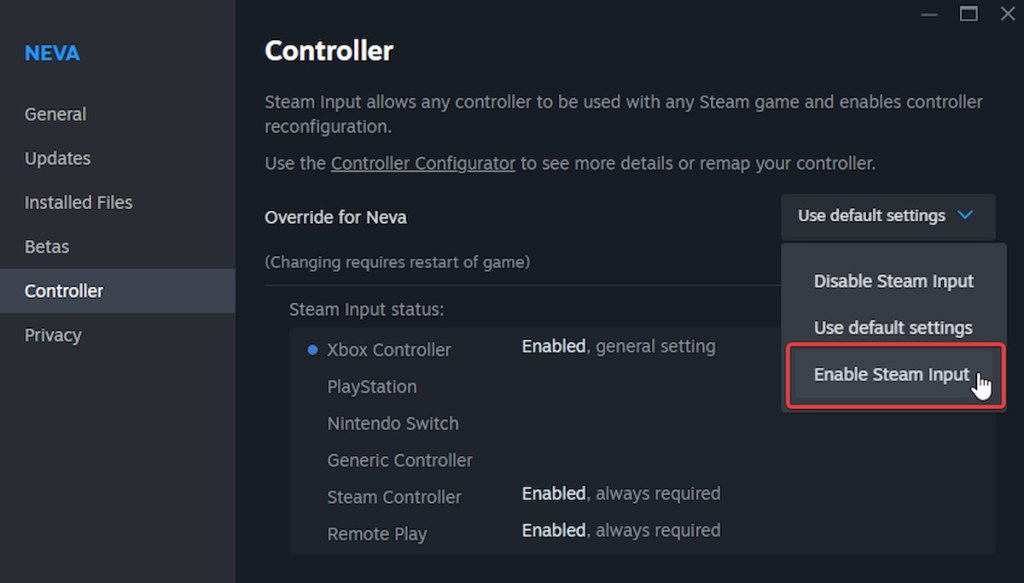Open the Privacy tab

pyautogui.click(x=53, y=335)
